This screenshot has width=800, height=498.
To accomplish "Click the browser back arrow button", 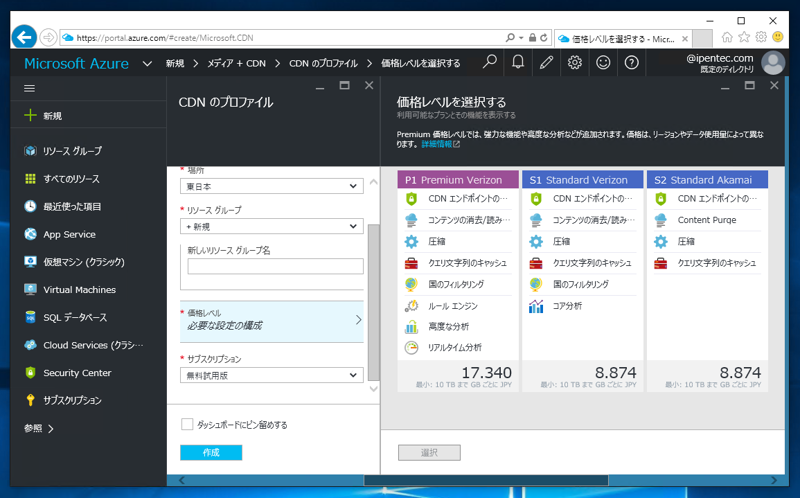I will coord(24,37).
